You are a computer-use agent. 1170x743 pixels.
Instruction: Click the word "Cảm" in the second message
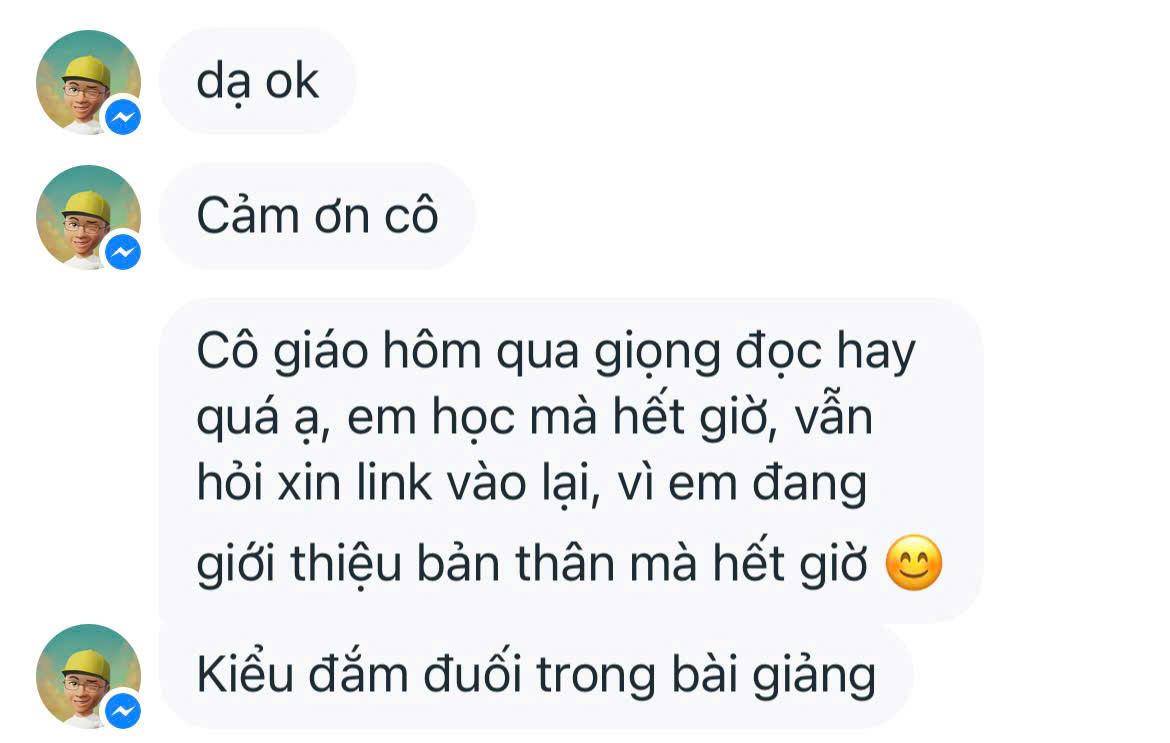(x=248, y=216)
